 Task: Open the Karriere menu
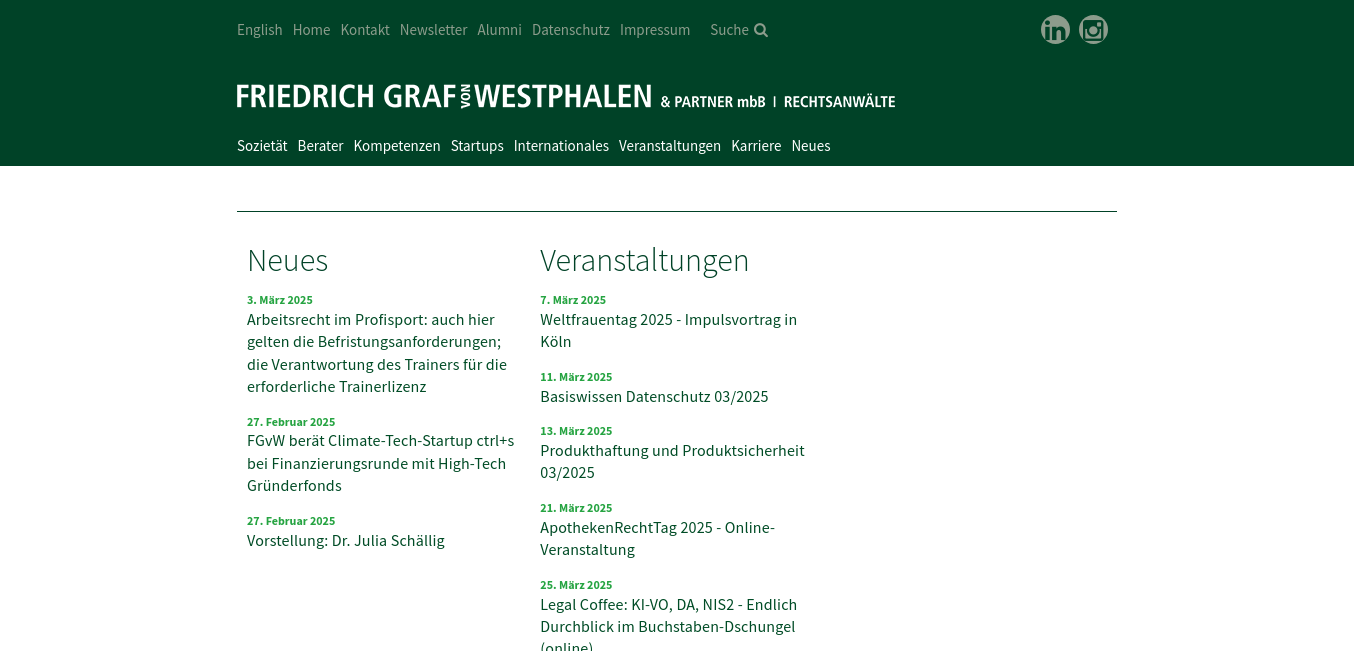[756, 146]
